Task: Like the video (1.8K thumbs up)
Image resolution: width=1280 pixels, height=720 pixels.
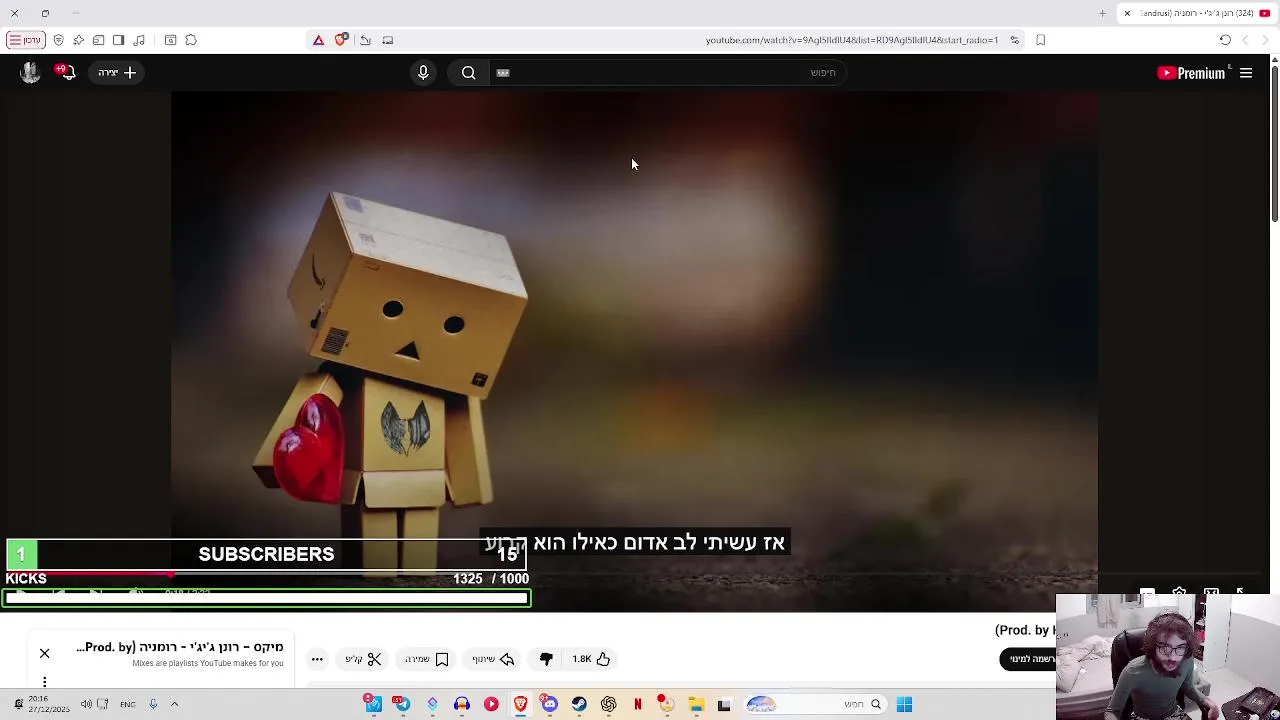Action: (x=591, y=659)
